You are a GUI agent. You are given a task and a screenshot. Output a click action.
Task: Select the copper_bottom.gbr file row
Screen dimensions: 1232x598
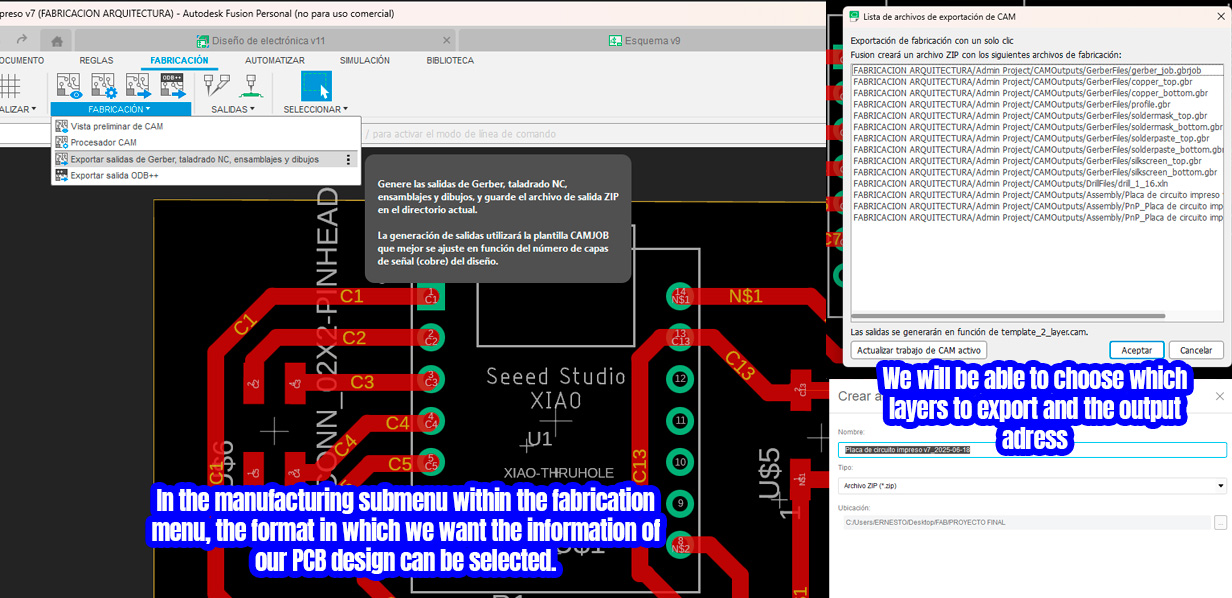1038,93
